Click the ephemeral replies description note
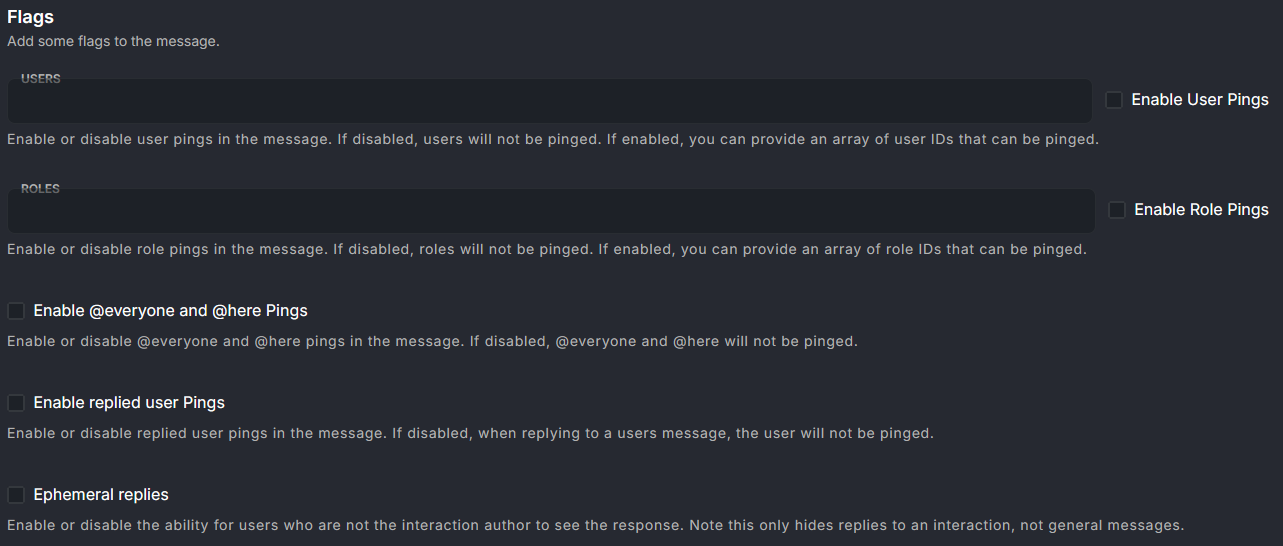This screenshot has width=1283, height=546. tap(595, 525)
